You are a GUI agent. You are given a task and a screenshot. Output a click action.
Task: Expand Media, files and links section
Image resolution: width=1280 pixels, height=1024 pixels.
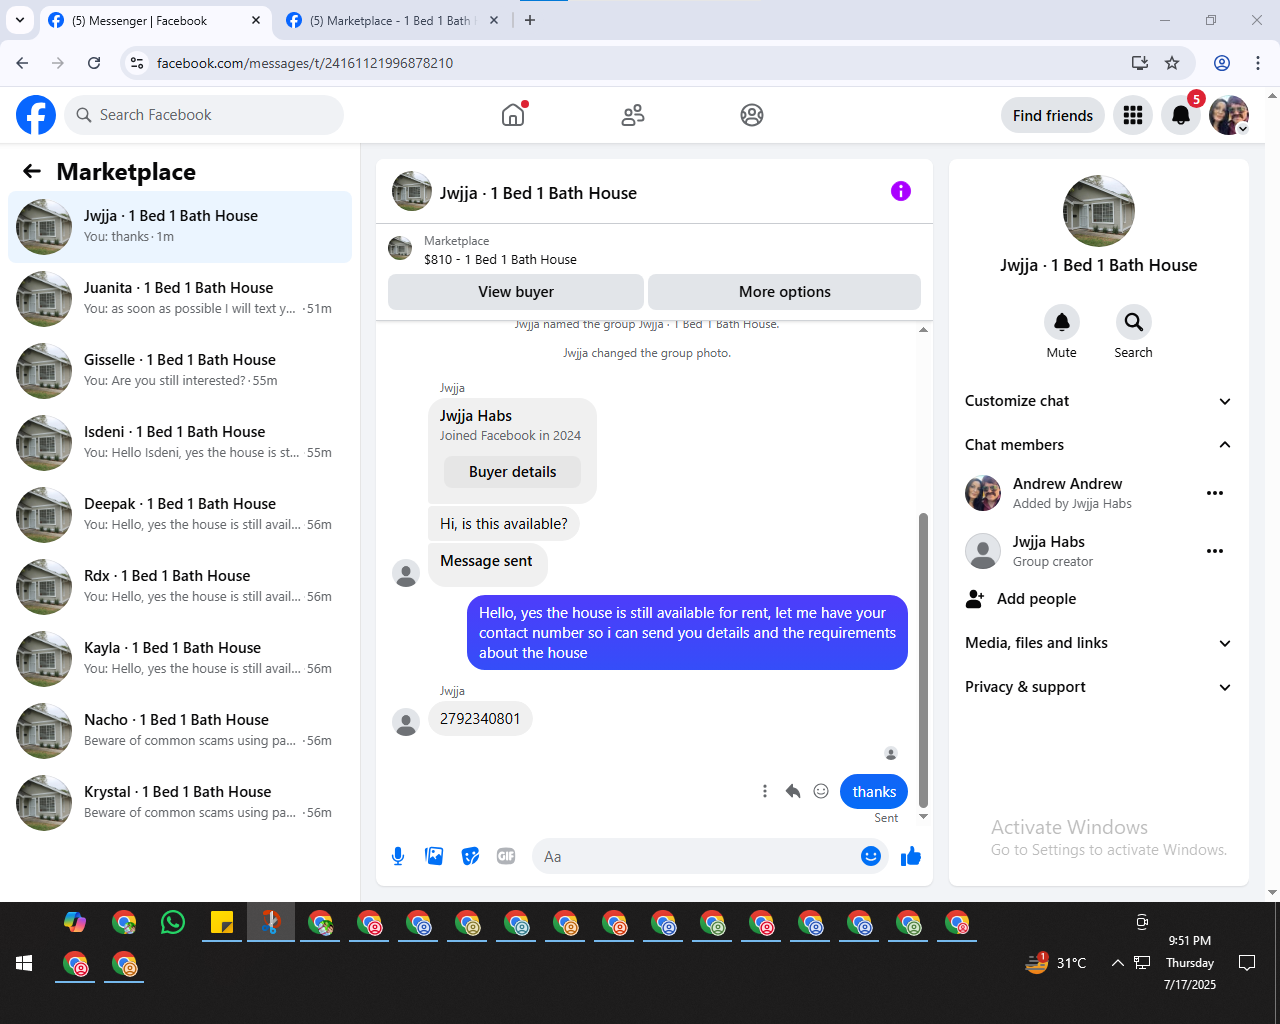(x=1098, y=643)
